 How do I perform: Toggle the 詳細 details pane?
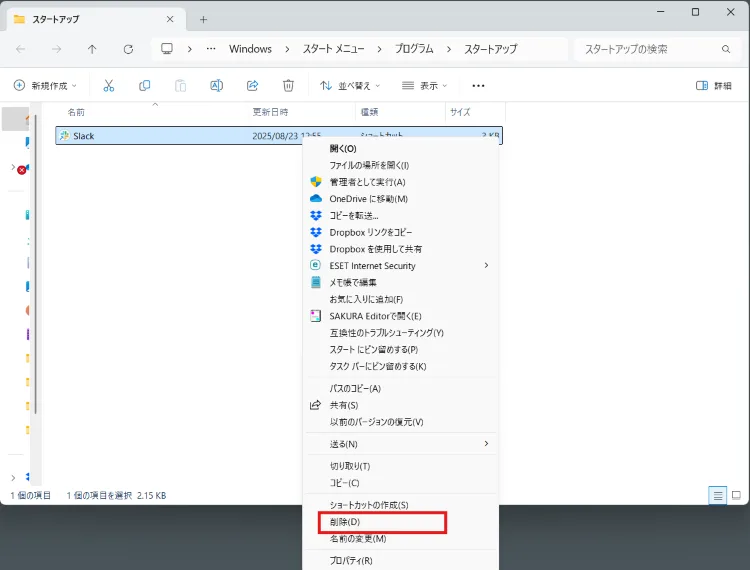point(713,86)
